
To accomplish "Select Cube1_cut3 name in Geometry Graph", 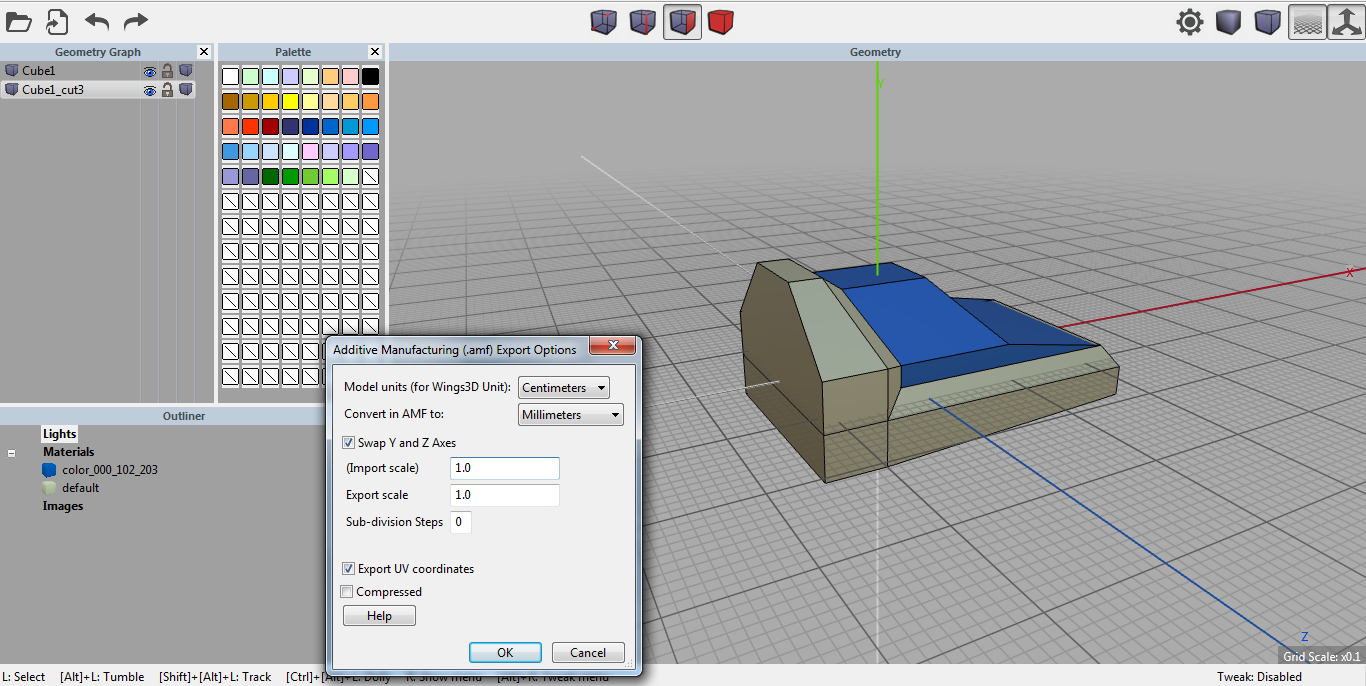I will [x=53, y=90].
